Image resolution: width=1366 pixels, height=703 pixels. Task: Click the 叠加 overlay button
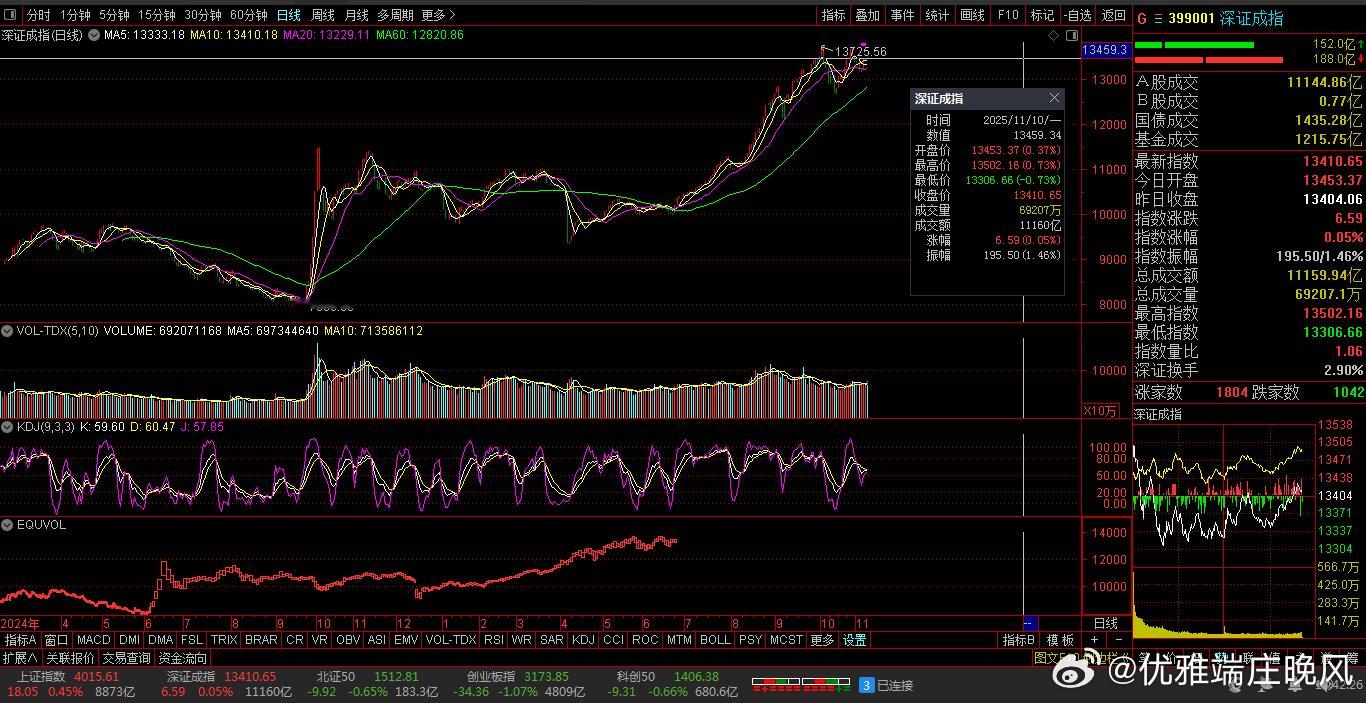(x=868, y=15)
